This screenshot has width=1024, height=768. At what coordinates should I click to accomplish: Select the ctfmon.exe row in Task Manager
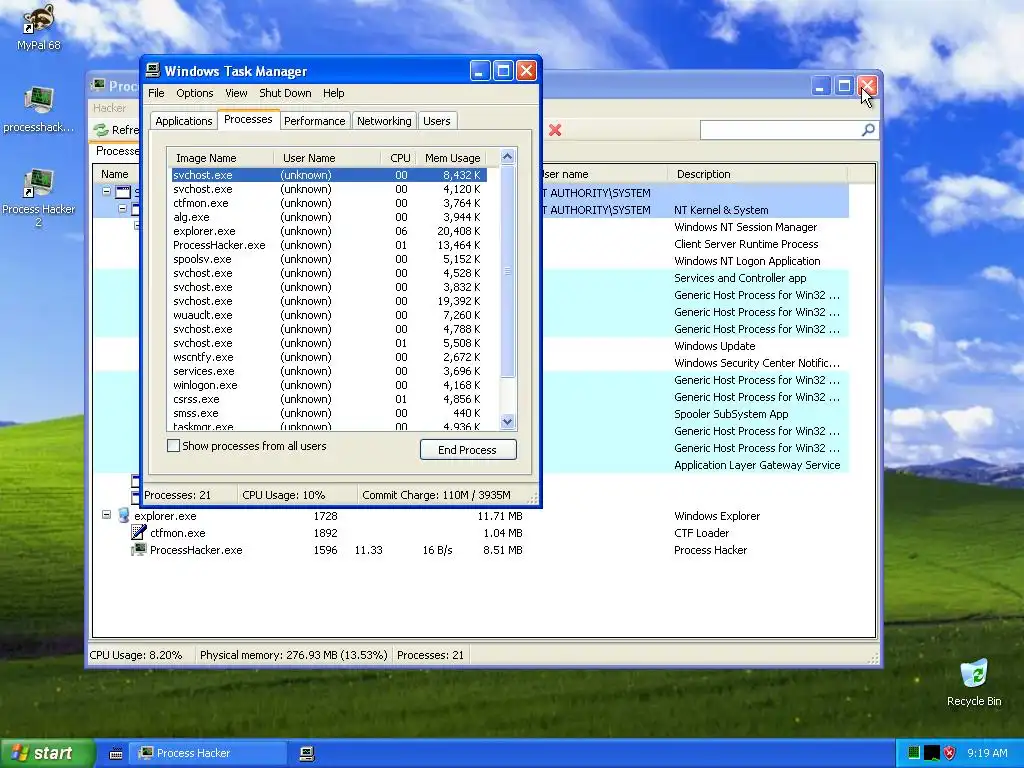tap(328, 203)
